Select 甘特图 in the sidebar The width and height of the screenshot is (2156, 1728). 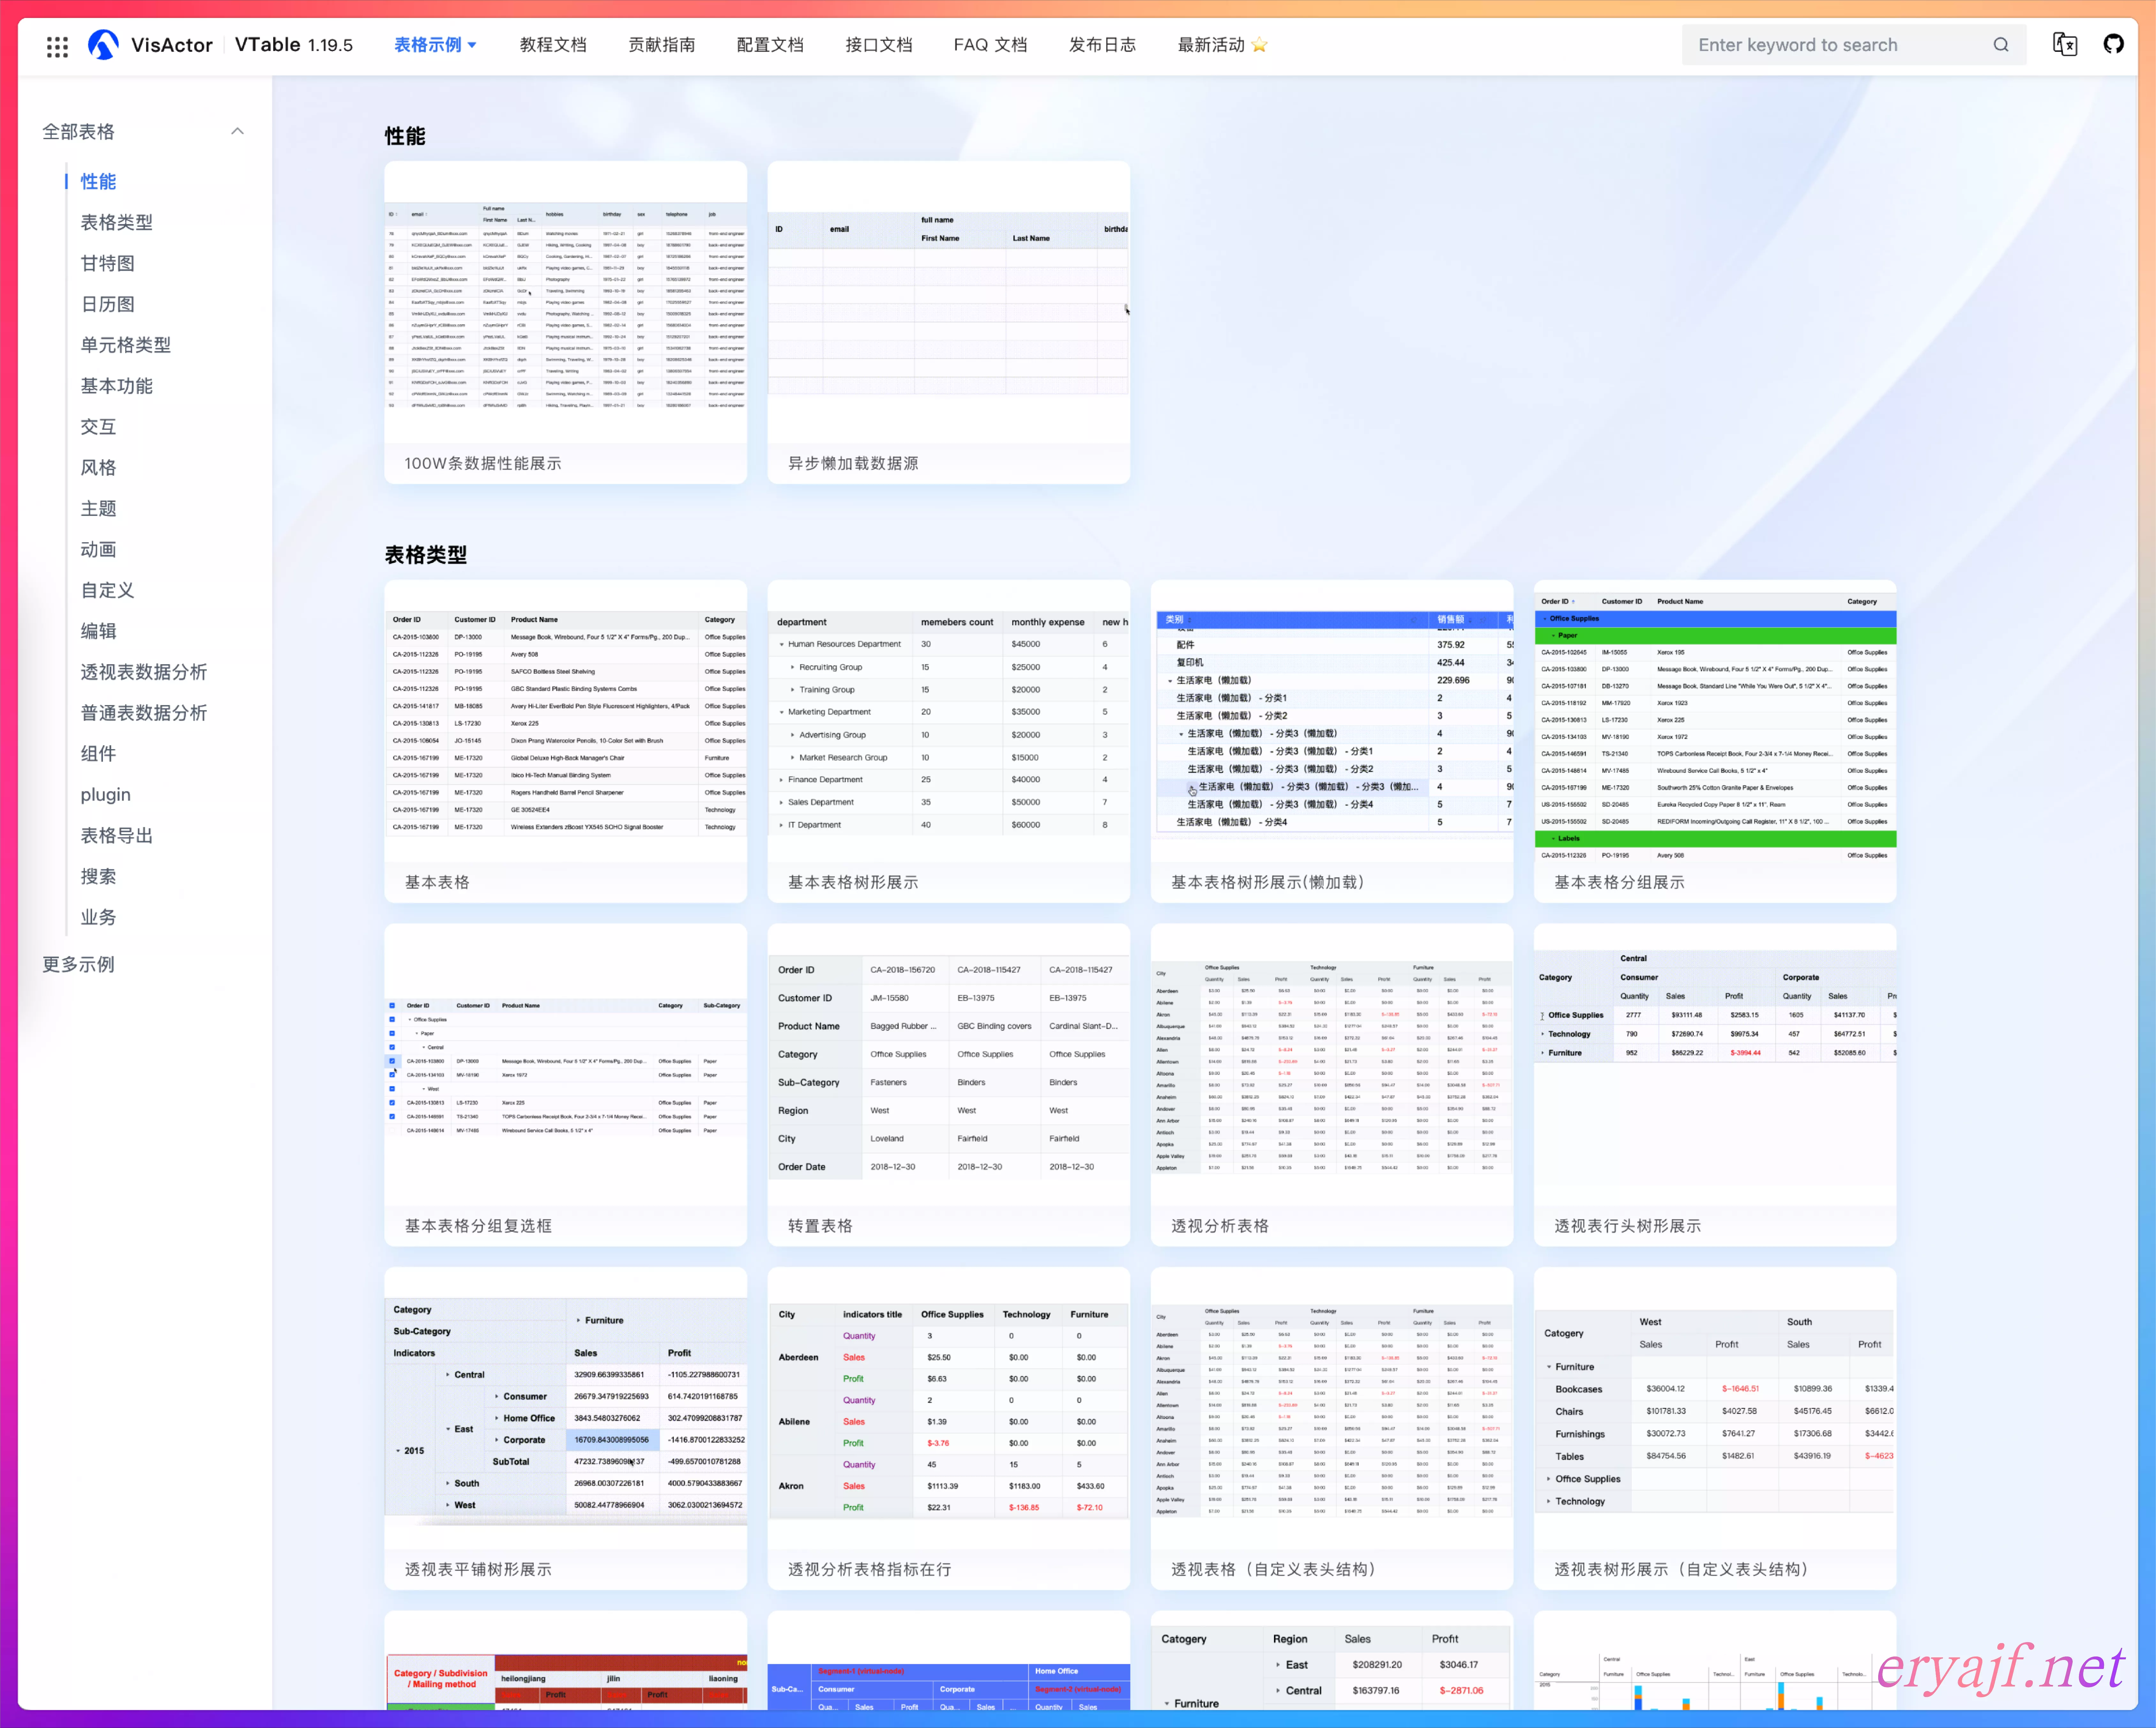coord(107,264)
